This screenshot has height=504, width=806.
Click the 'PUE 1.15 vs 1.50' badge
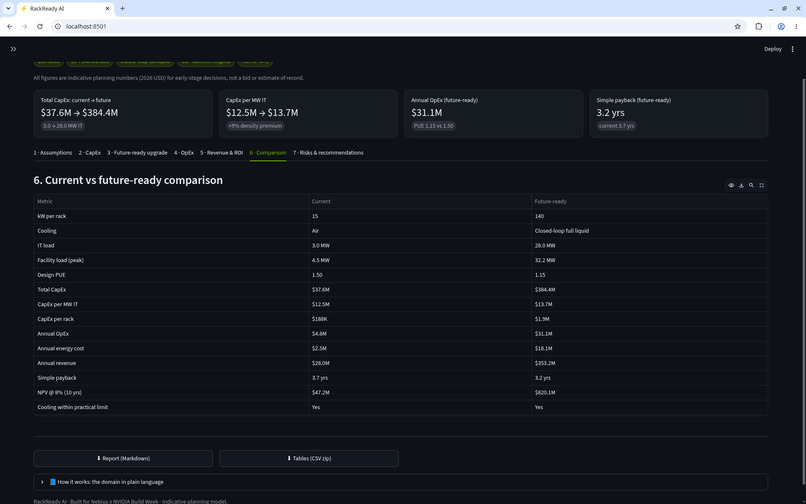pos(433,126)
